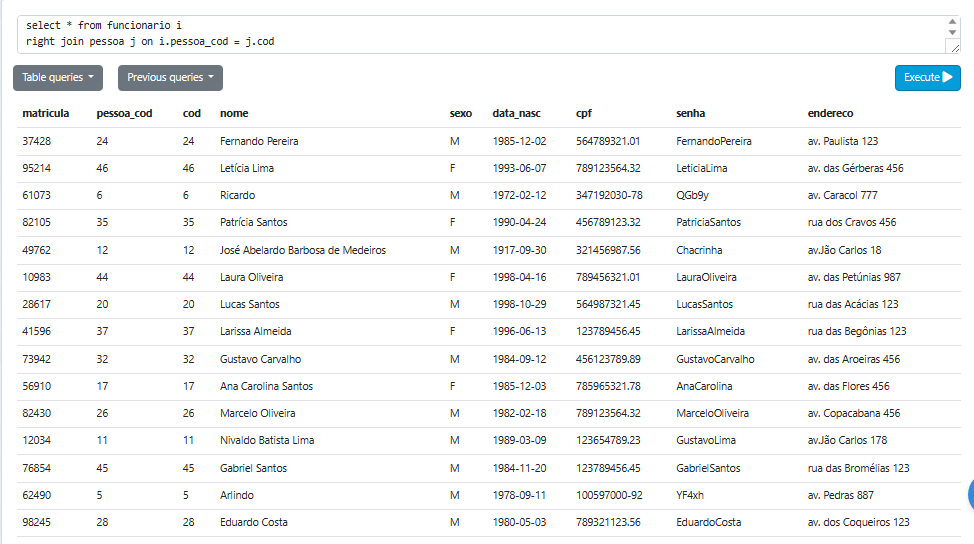Click the name Nivaldo Batista Lima
974x544 pixels.
pos(267,440)
